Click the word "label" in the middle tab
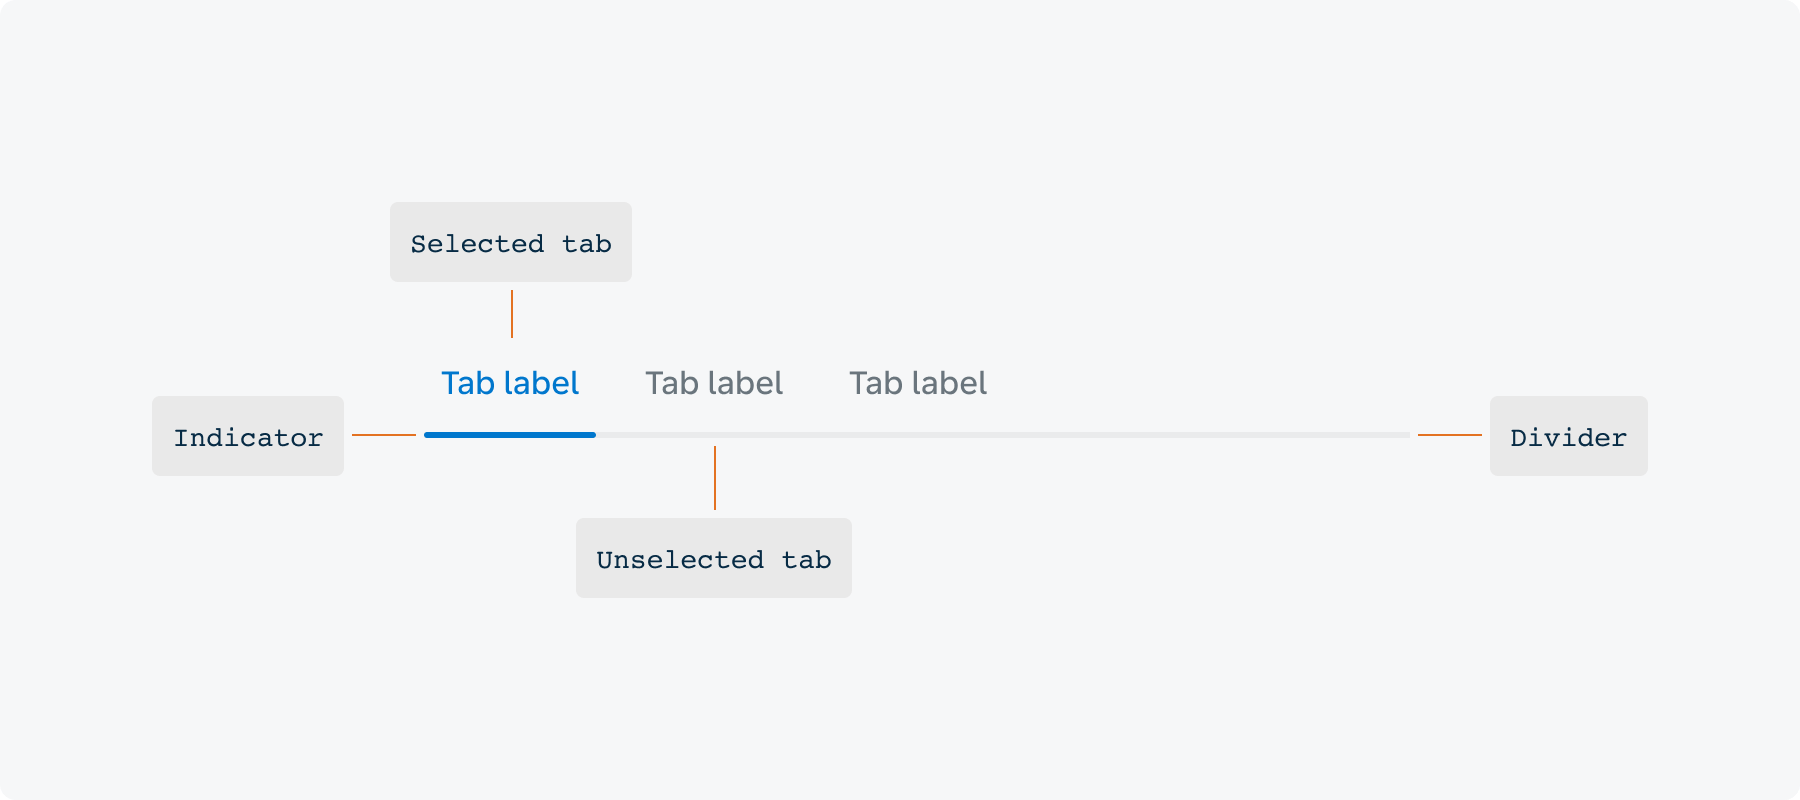 click(745, 384)
